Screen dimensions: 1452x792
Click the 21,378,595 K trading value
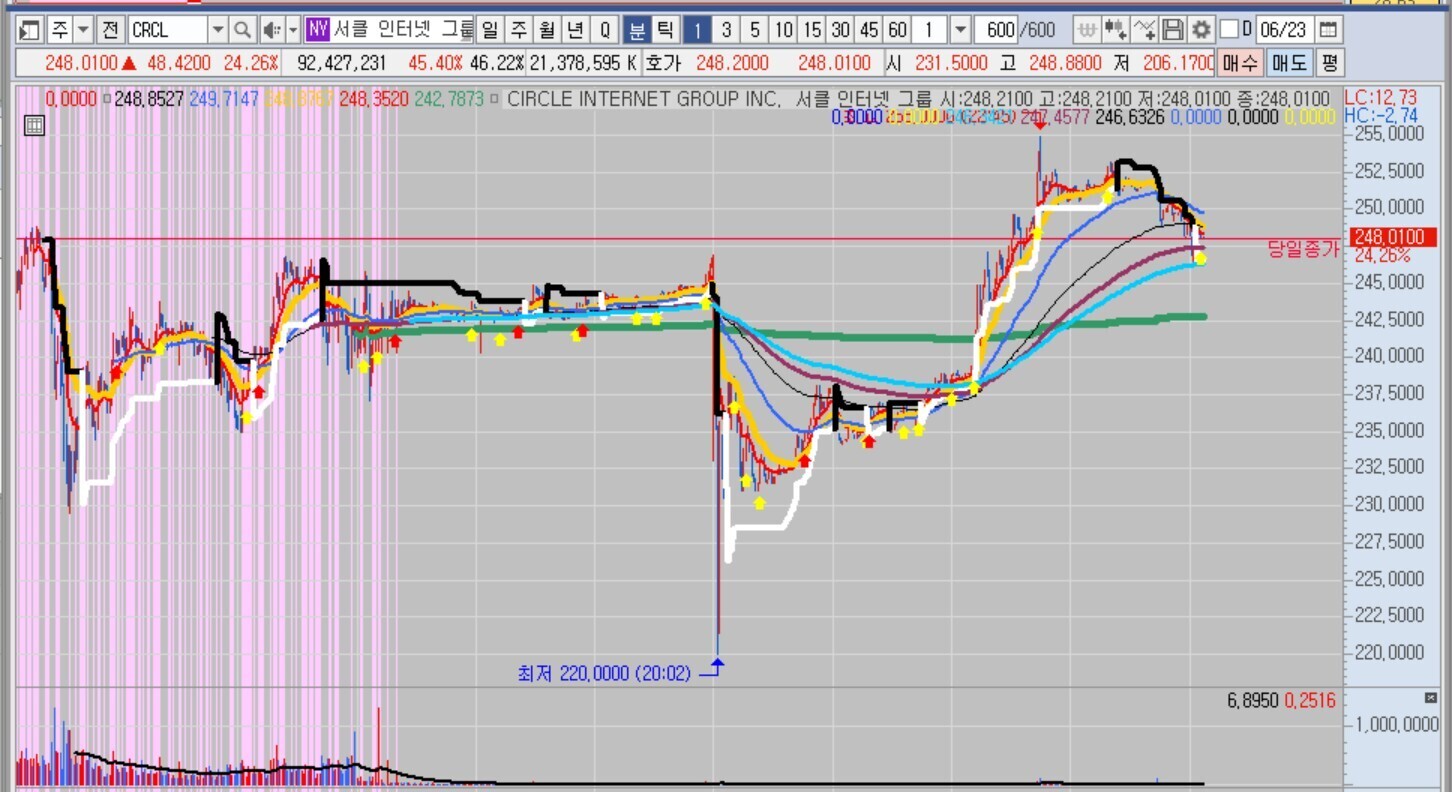(582, 63)
